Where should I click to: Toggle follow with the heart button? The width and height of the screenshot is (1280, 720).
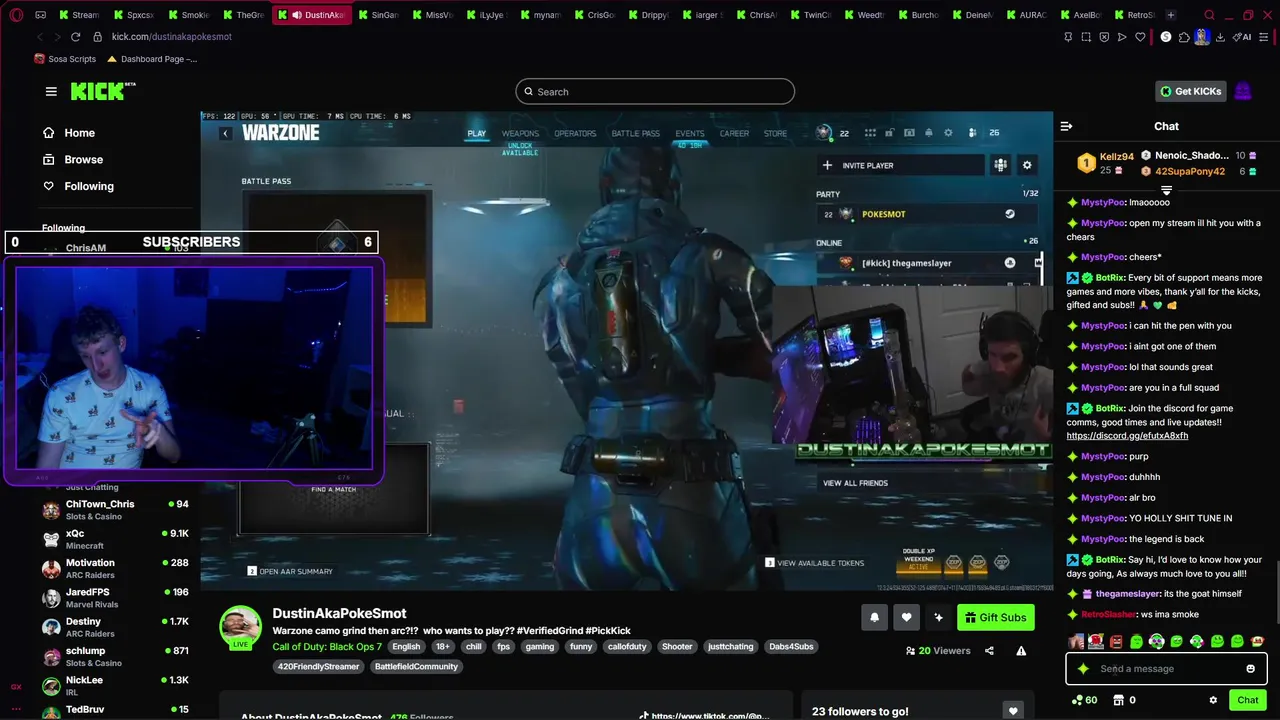click(906, 617)
